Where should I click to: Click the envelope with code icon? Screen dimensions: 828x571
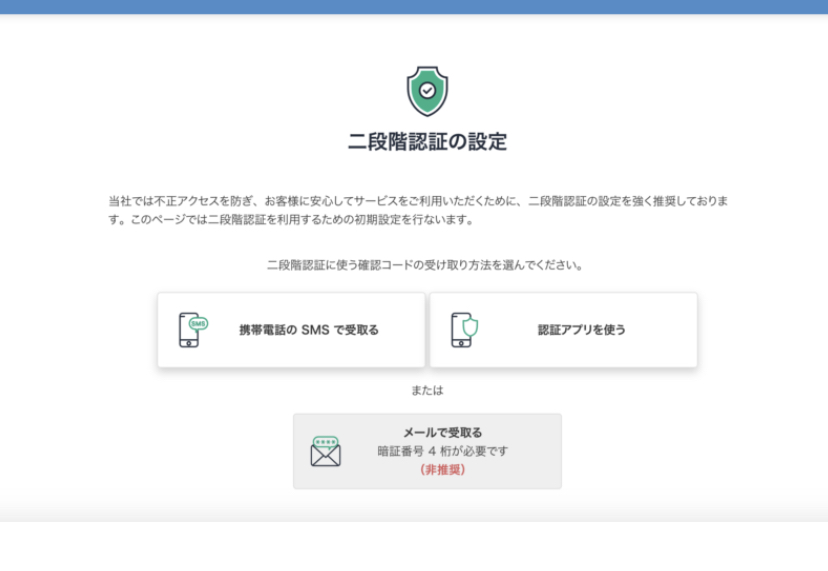(x=325, y=452)
